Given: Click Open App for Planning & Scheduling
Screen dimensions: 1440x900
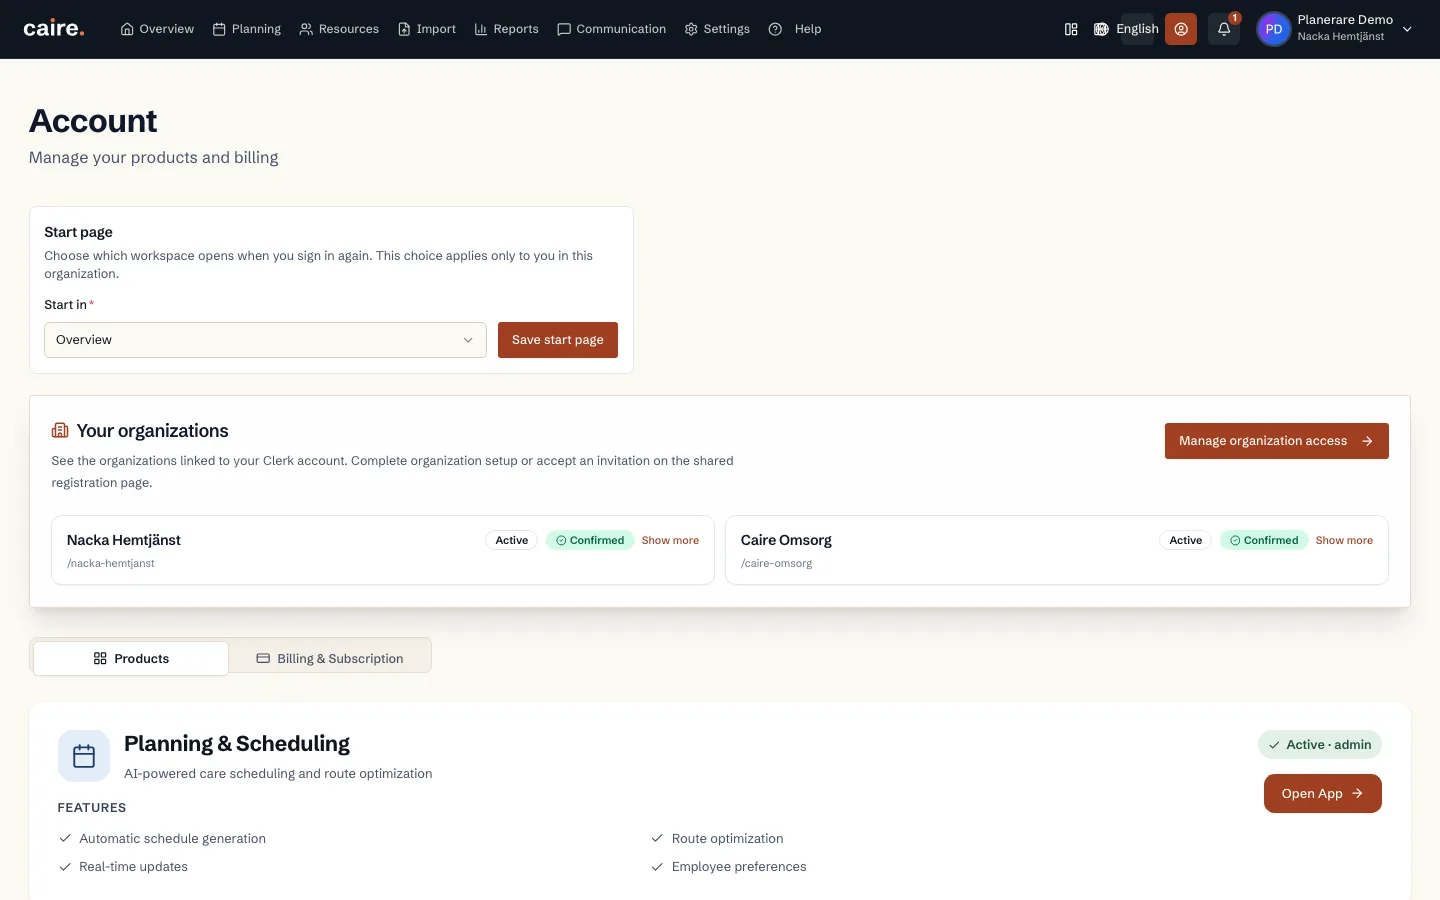Looking at the screenshot, I should 1323,794.
